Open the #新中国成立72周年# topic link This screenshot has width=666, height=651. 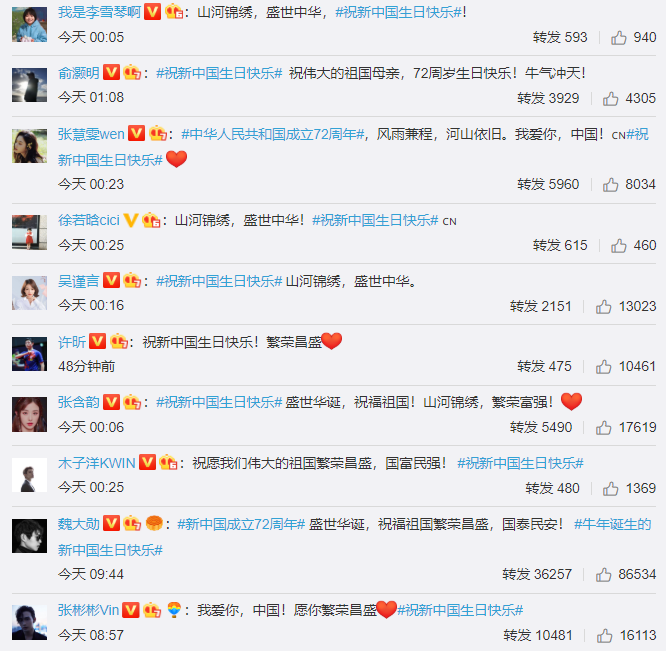tap(241, 524)
